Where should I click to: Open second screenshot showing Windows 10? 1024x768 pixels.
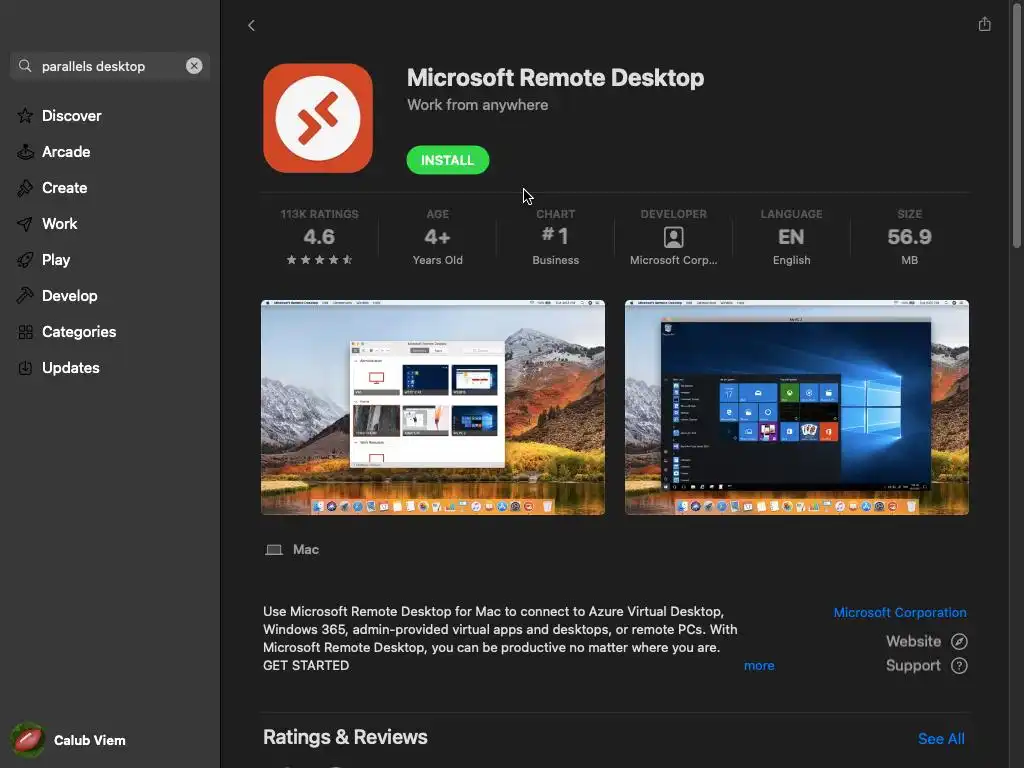(797, 408)
